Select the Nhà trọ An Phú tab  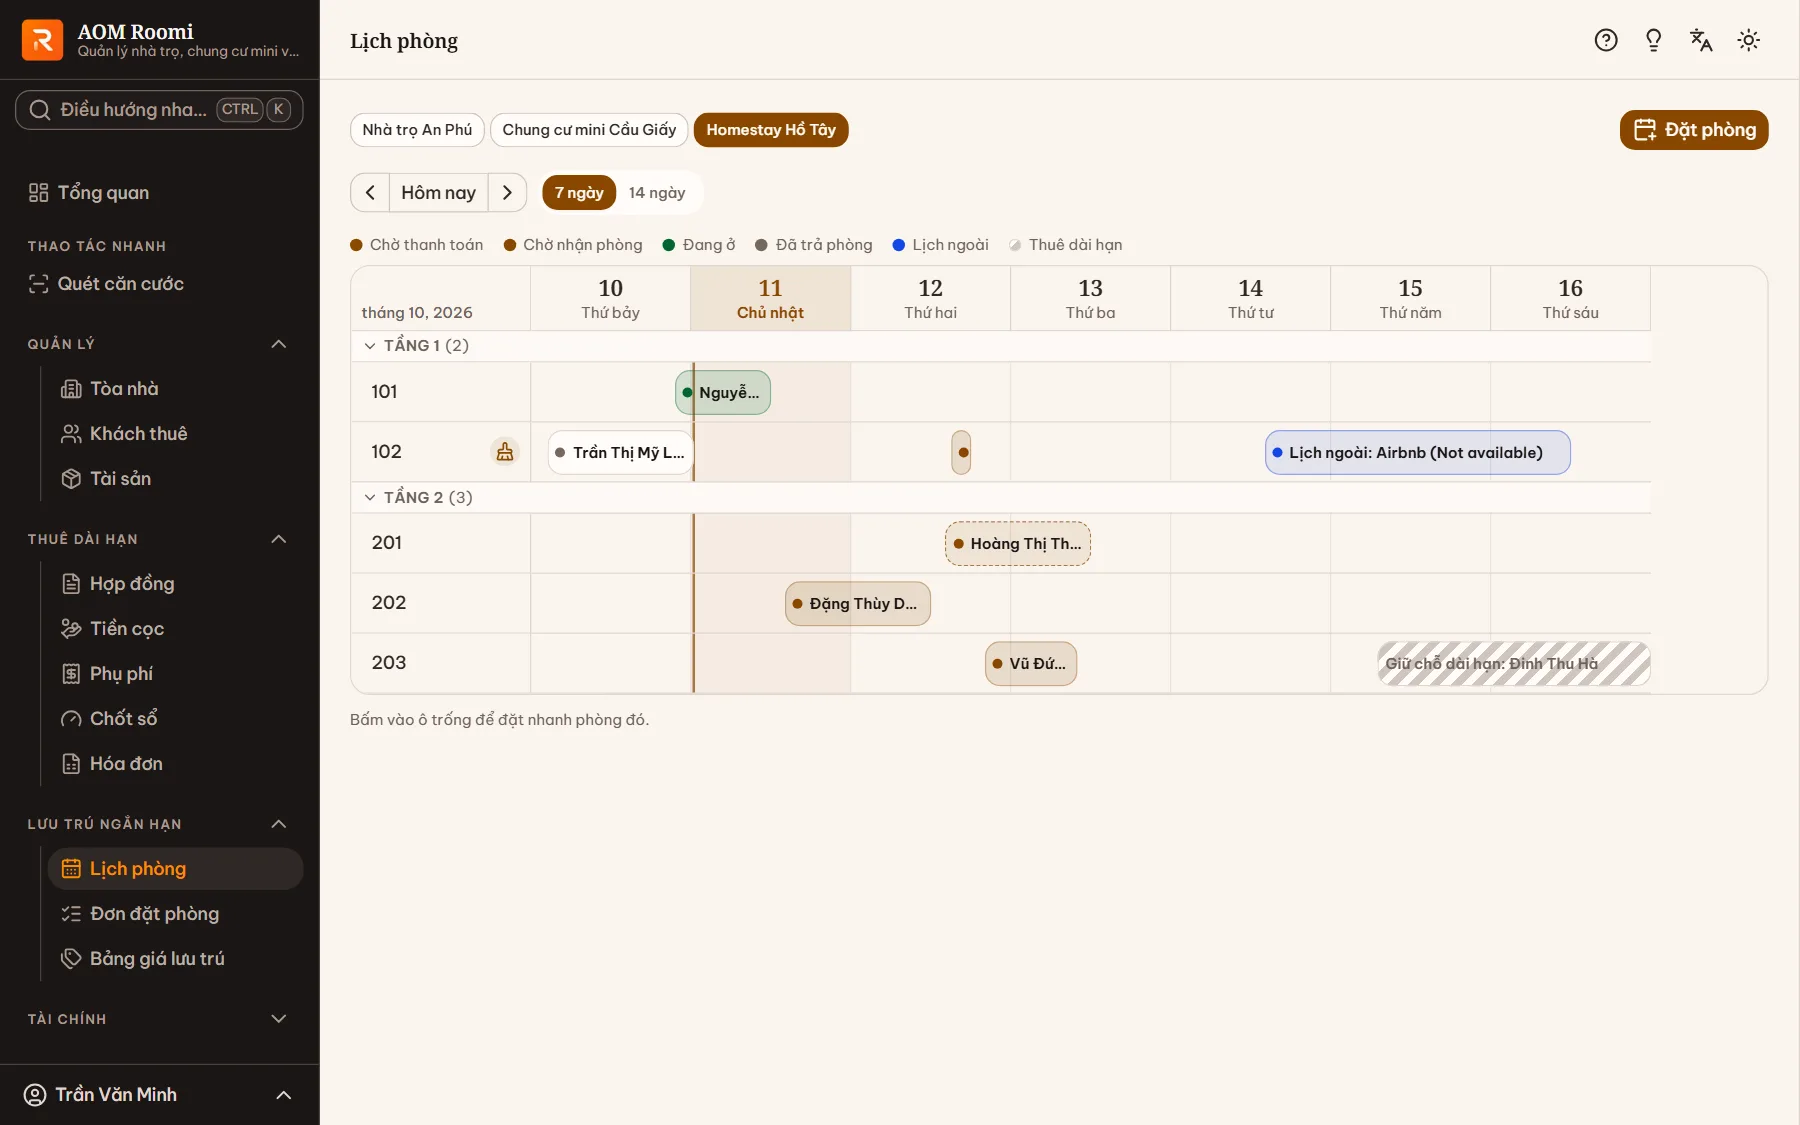pyautogui.click(x=417, y=130)
